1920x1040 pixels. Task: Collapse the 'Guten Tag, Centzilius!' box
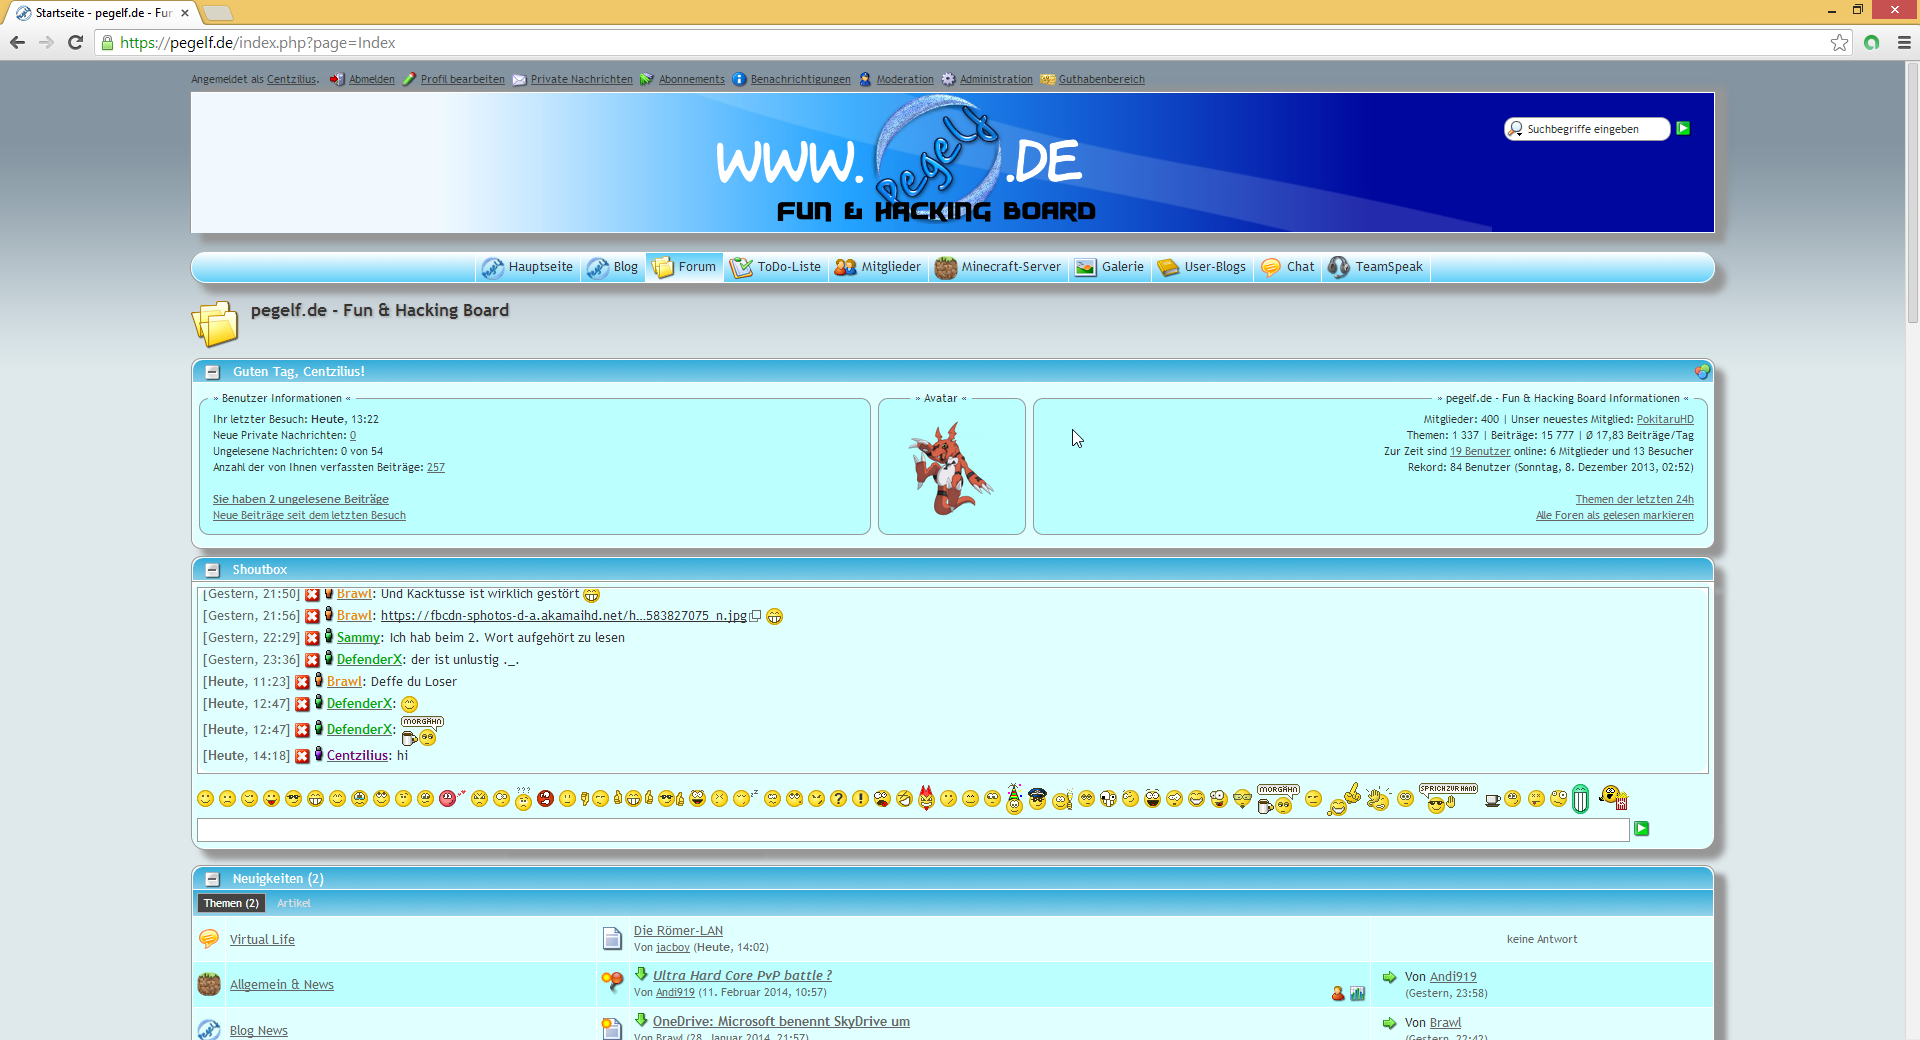[x=212, y=372]
